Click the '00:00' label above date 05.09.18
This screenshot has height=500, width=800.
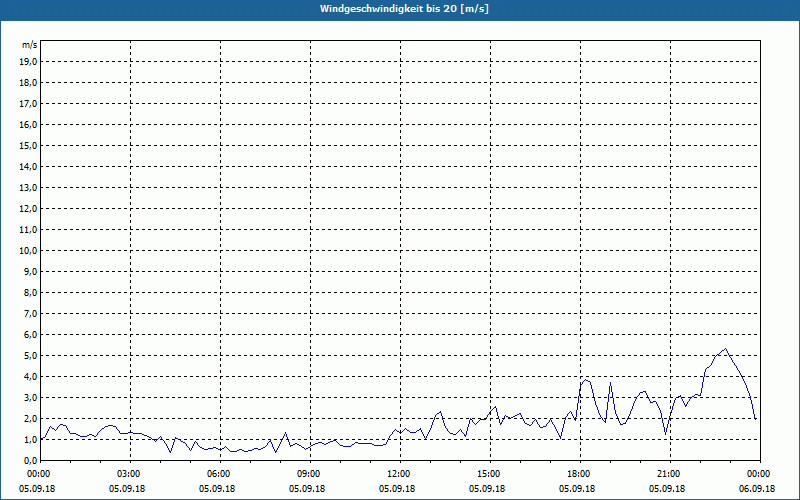click(x=37, y=474)
